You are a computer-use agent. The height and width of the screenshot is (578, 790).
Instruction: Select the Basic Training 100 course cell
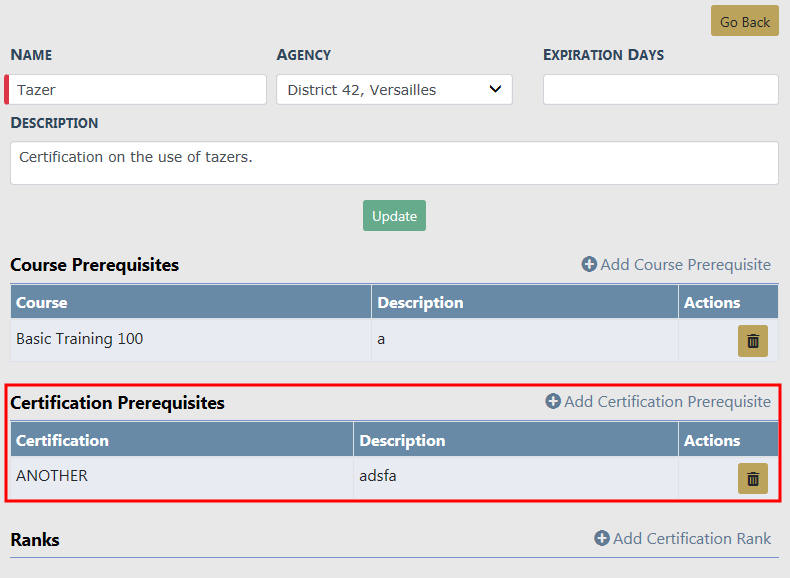80,340
